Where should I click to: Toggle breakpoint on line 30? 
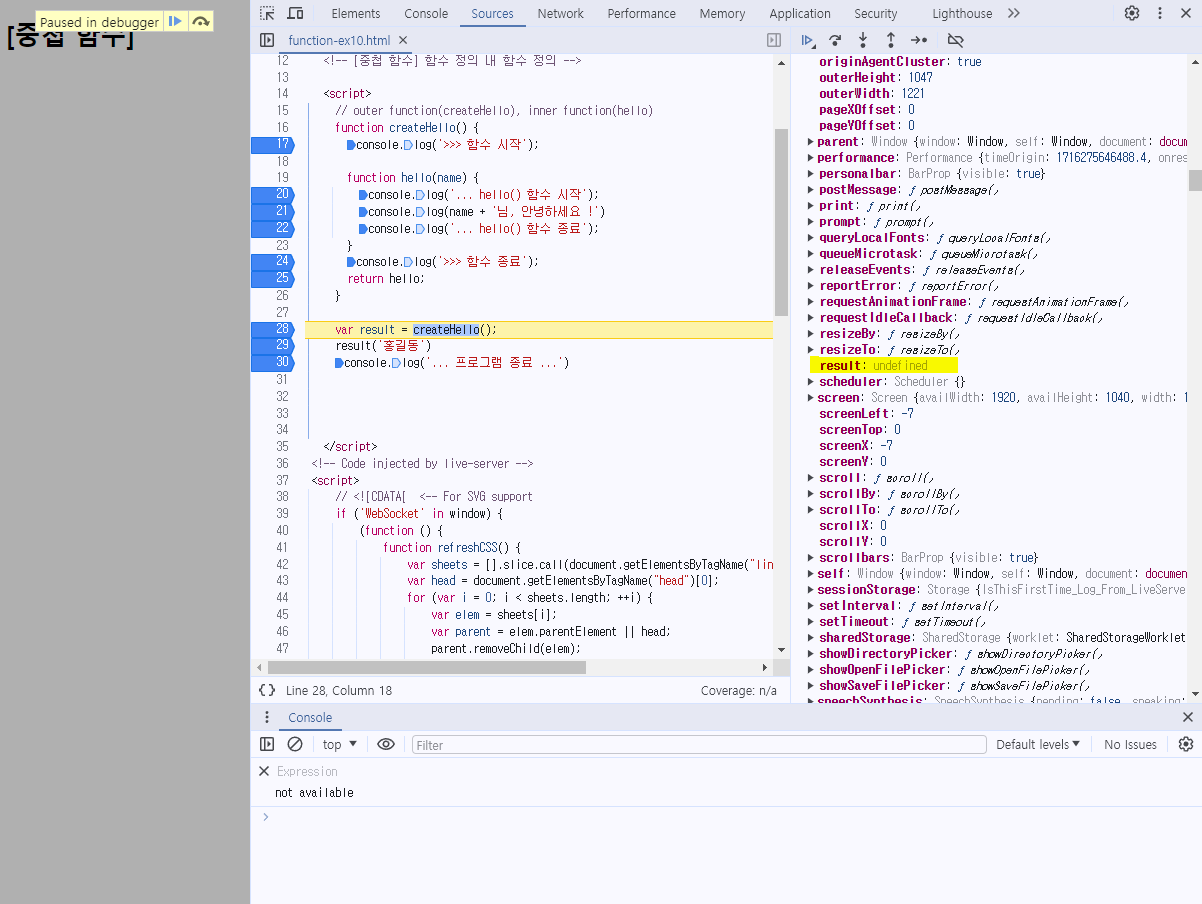[273, 362]
